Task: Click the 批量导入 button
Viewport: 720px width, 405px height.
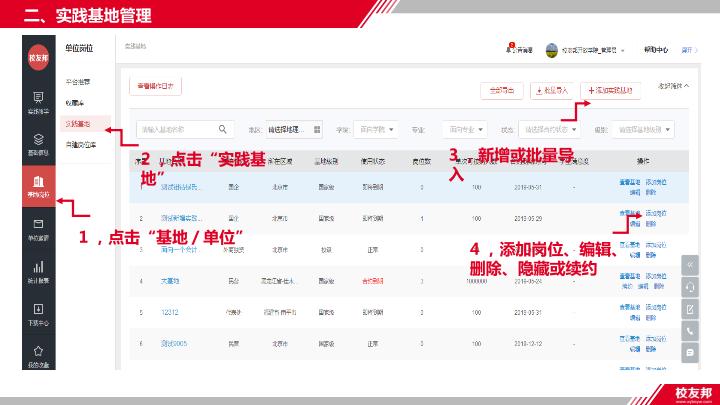Action: [550, 90]
